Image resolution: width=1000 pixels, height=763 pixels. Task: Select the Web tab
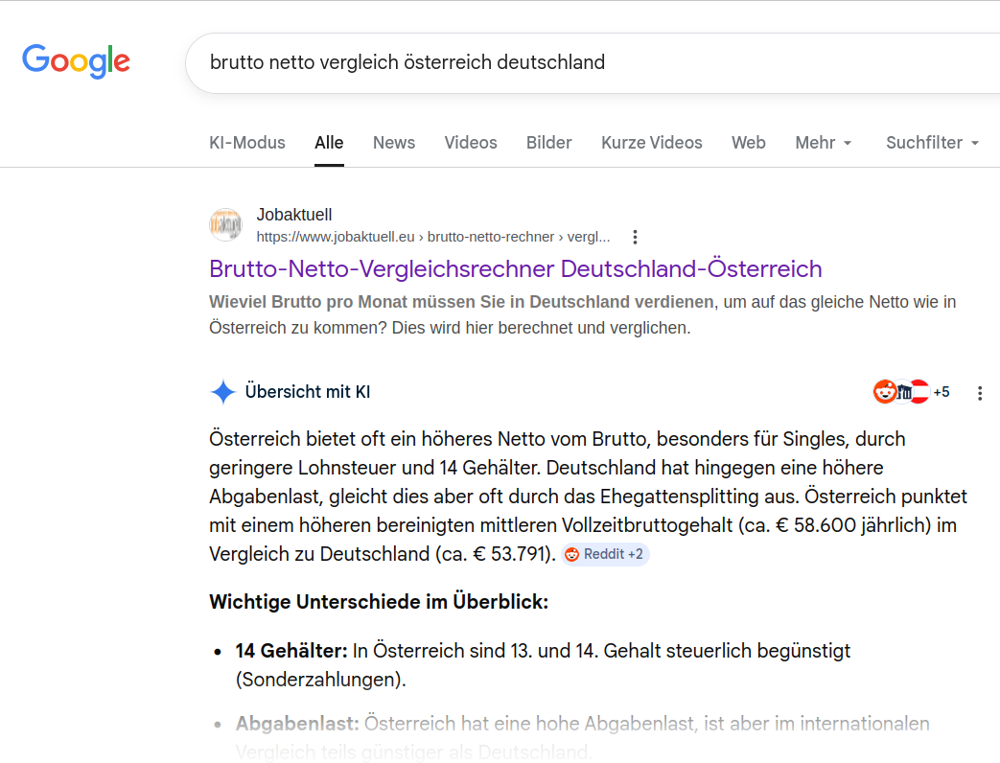pos(749,143)
